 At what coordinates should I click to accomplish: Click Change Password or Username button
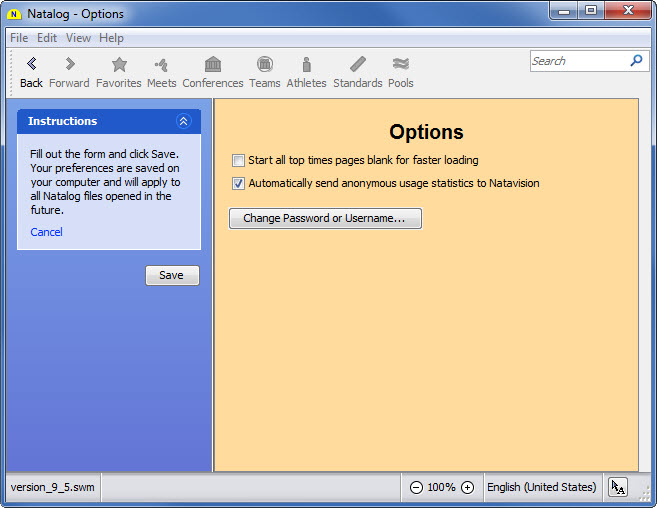[x=325, y=218]
